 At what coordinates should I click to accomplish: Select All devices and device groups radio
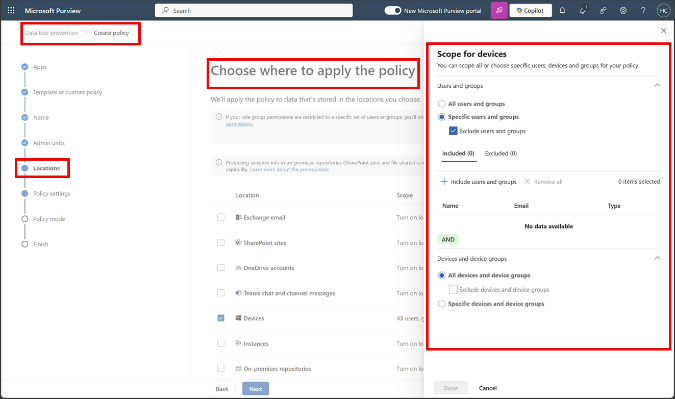[x=441, y=275]
